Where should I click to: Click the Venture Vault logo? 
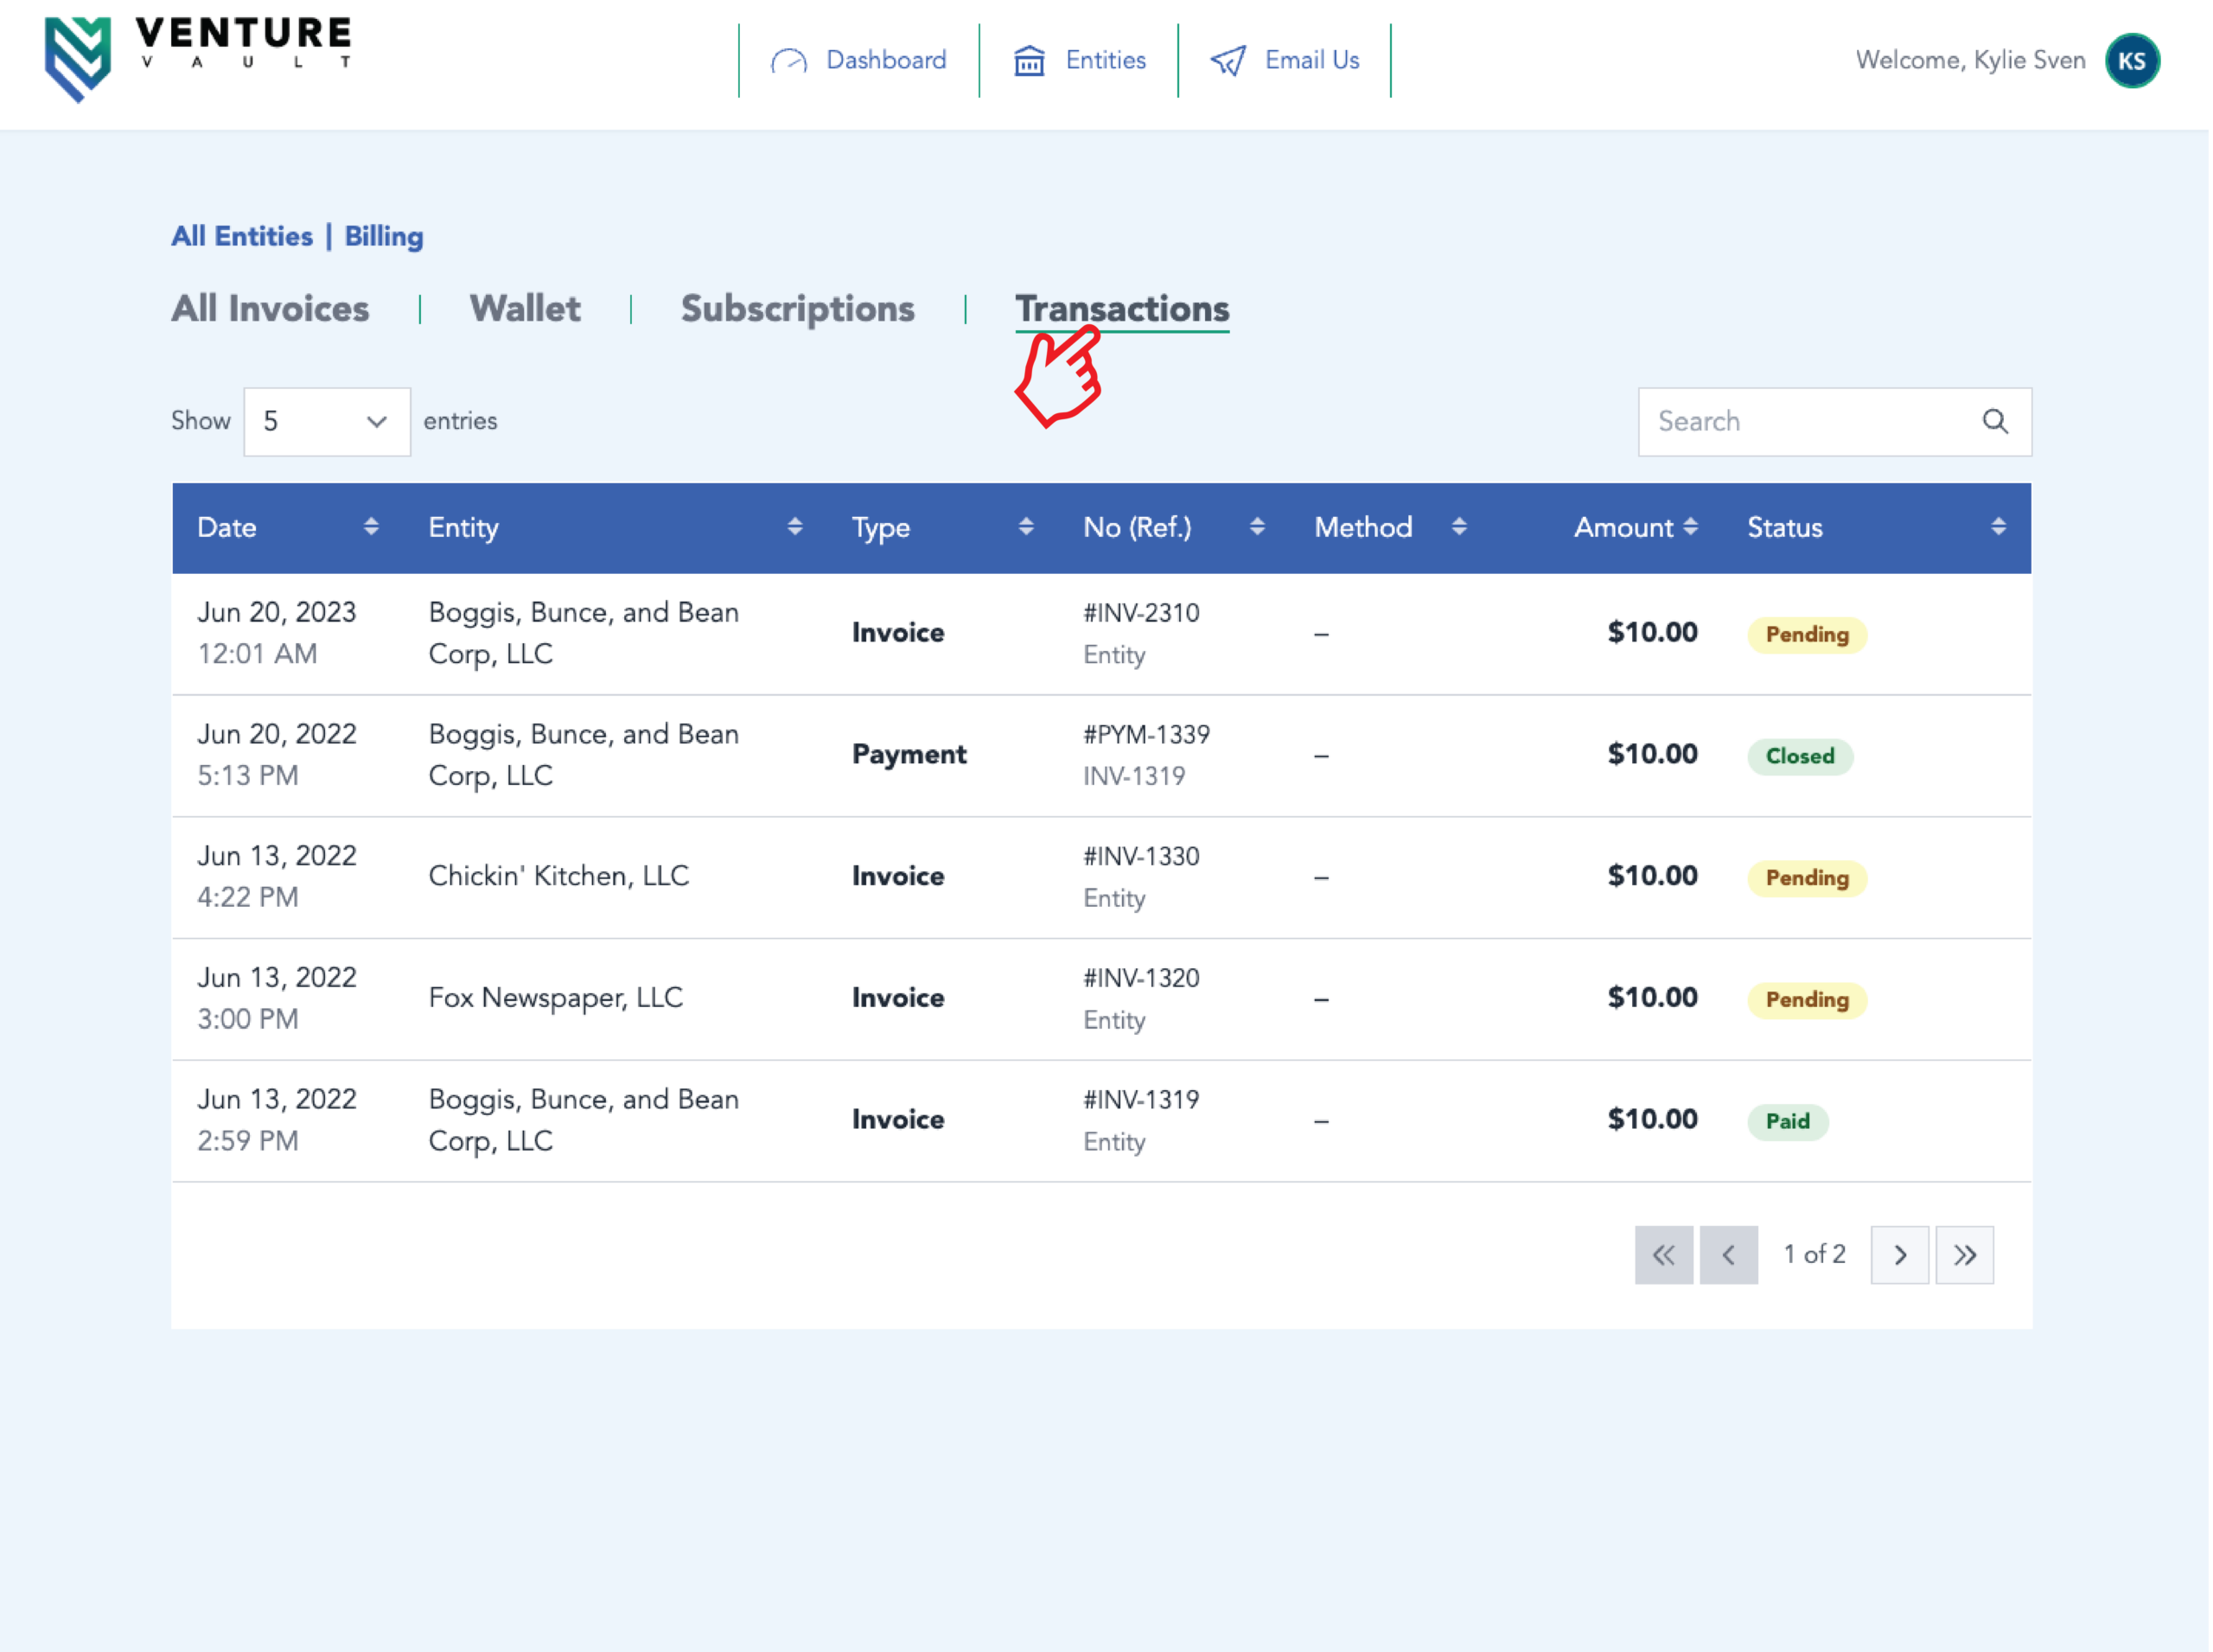(x=197, y=58)
